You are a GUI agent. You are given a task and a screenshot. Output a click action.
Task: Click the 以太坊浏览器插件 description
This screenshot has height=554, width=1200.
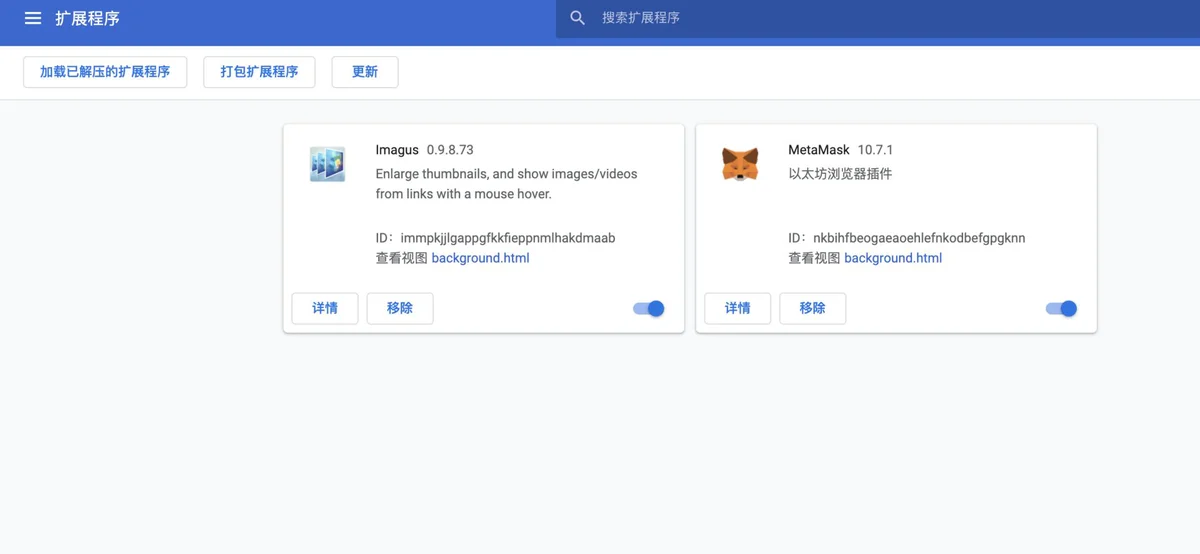[840, 174]
